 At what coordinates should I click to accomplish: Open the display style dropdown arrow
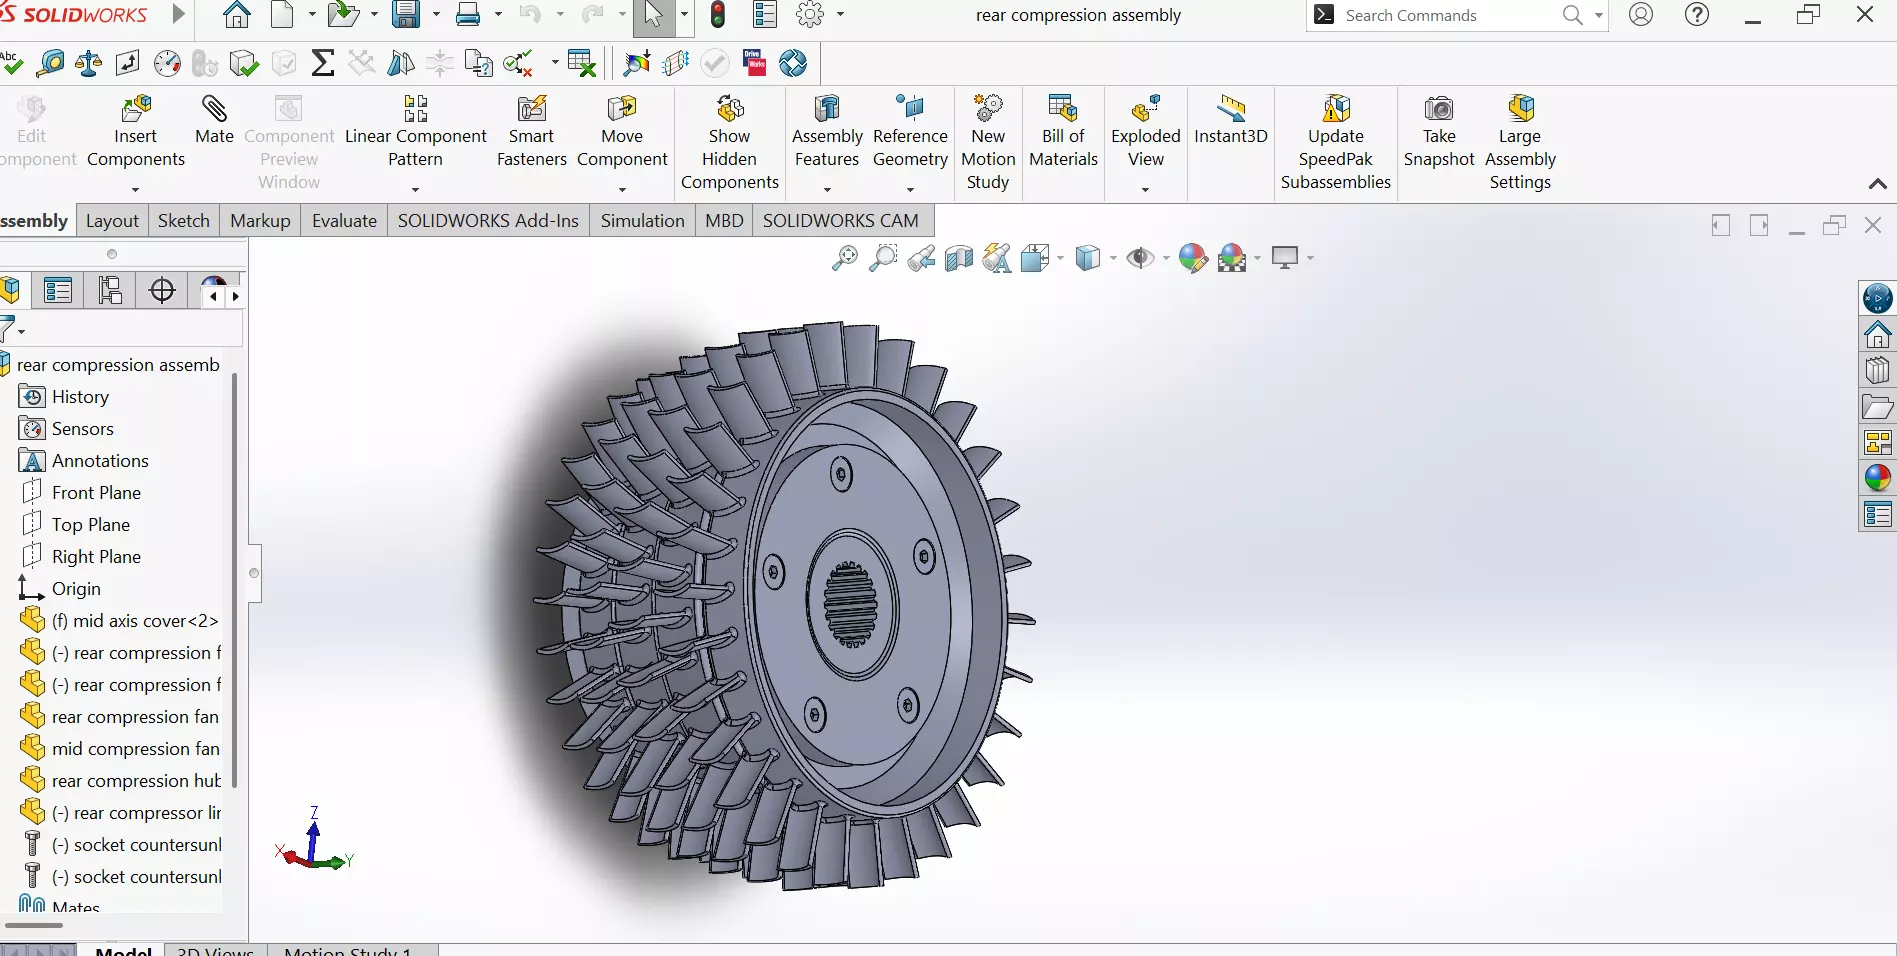click(1113, 259)
